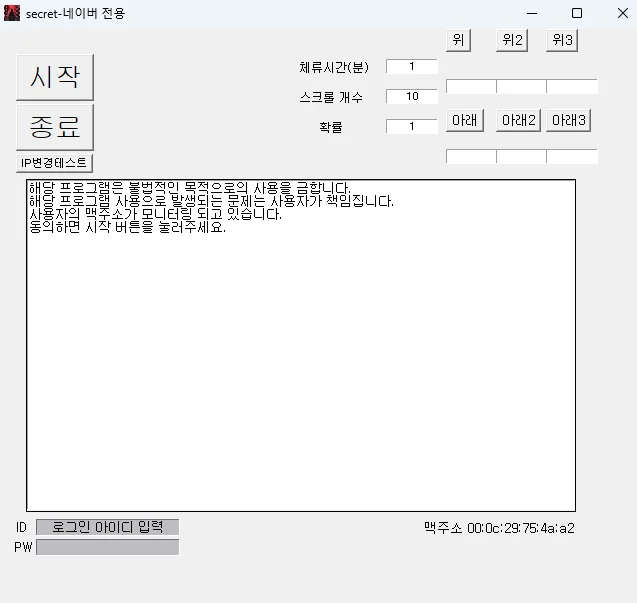Click the 확률 label
The height and width of the screenshot is (603, 637).
pyautogui.click(x=331, y=127)
